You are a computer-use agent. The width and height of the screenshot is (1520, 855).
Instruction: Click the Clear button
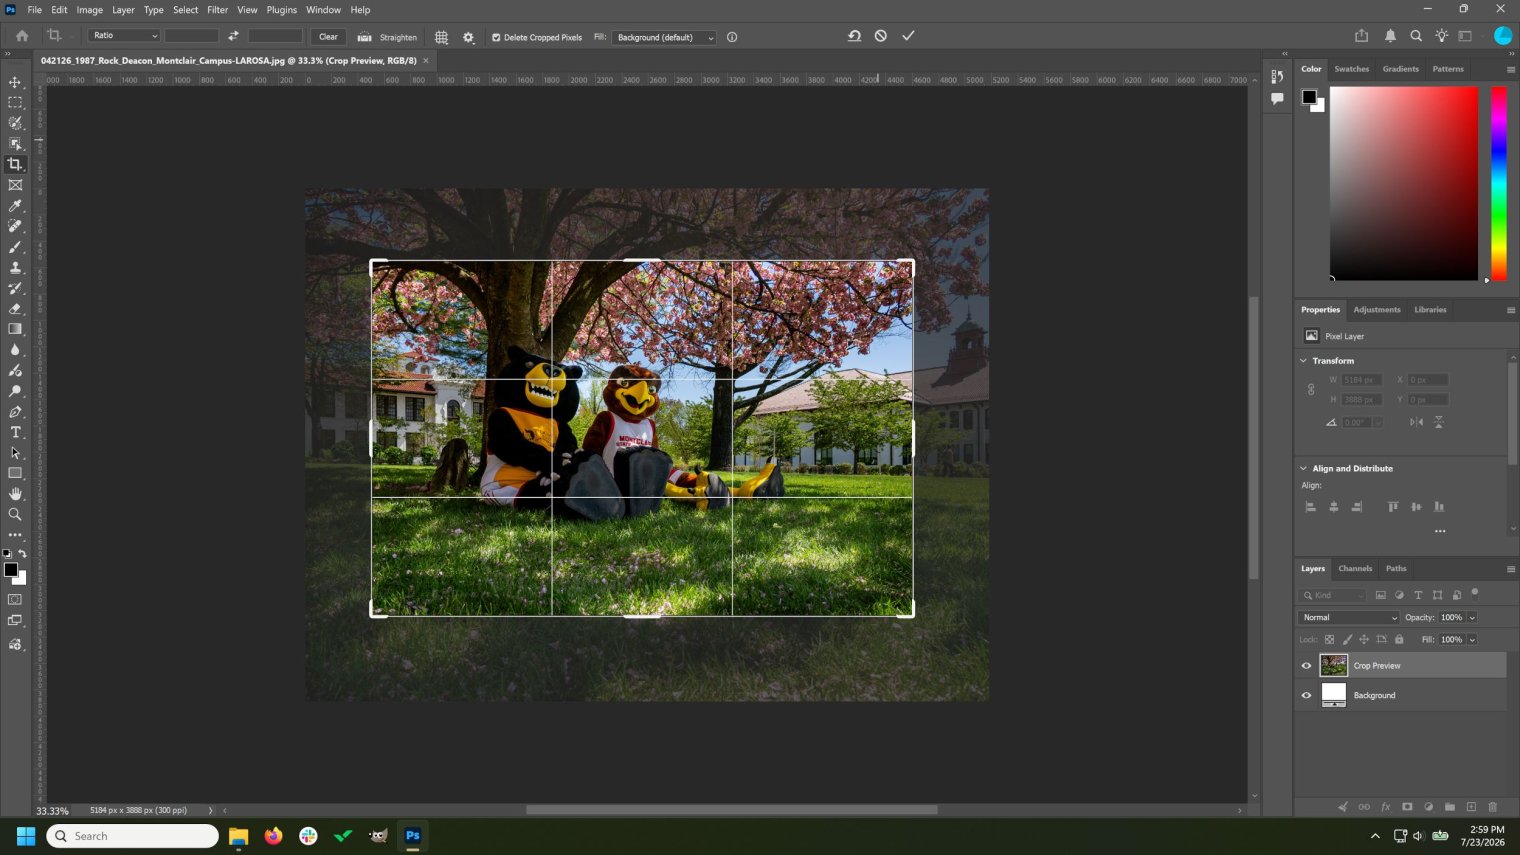328,37
